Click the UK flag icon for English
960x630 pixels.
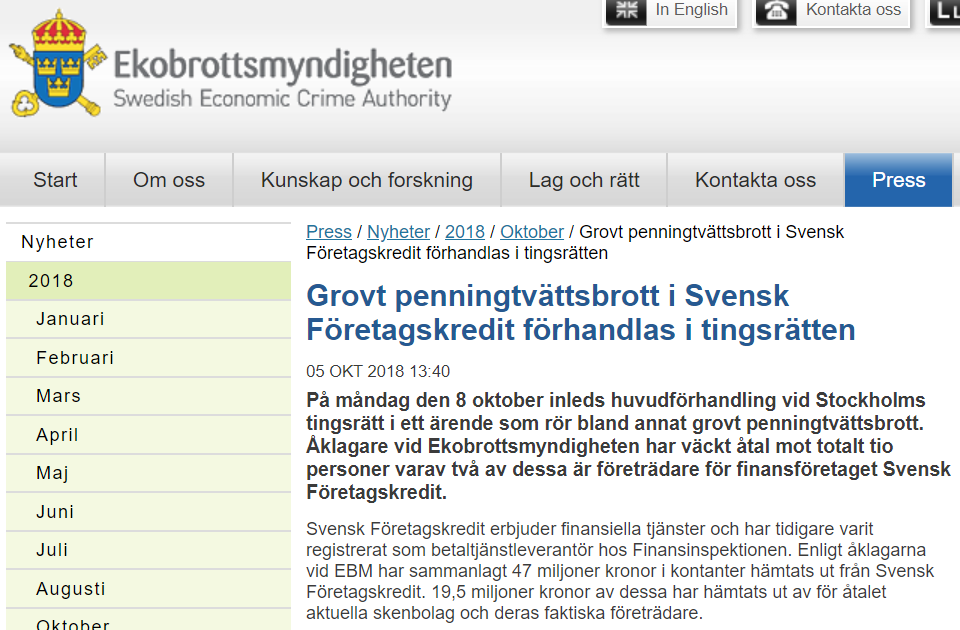pos(626,10)
